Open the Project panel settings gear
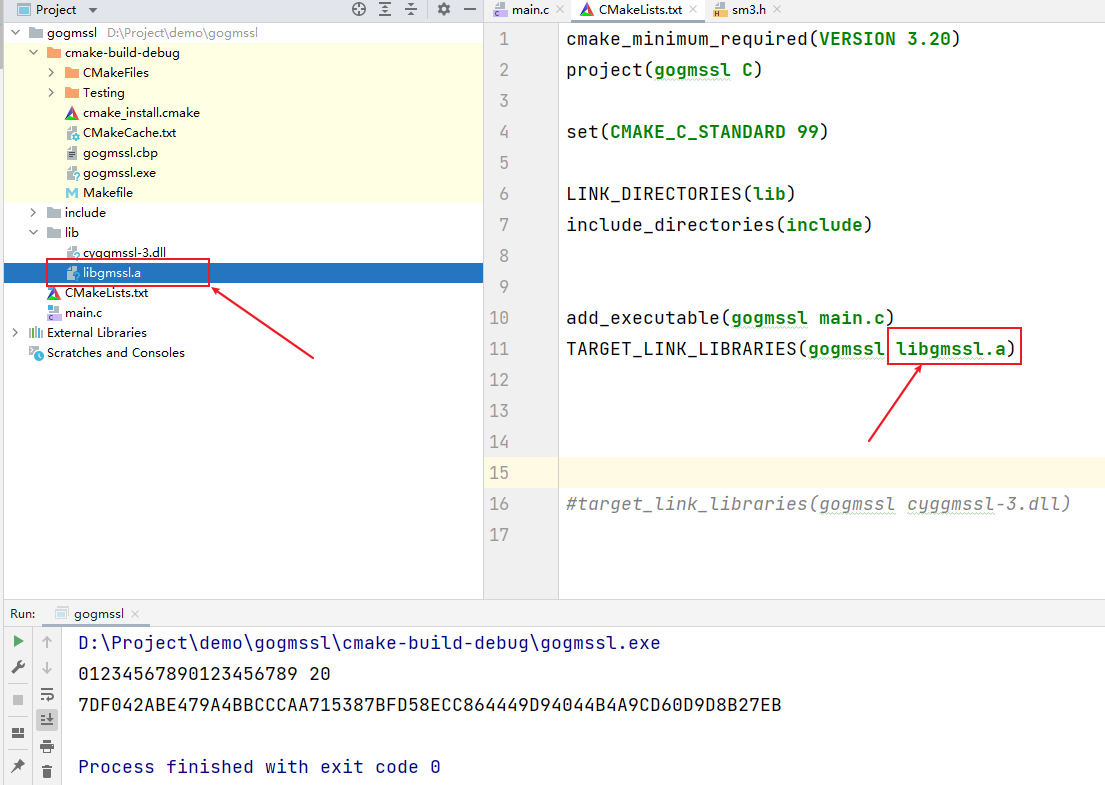Screen dimensions: 1105x785 coord(442,9)
